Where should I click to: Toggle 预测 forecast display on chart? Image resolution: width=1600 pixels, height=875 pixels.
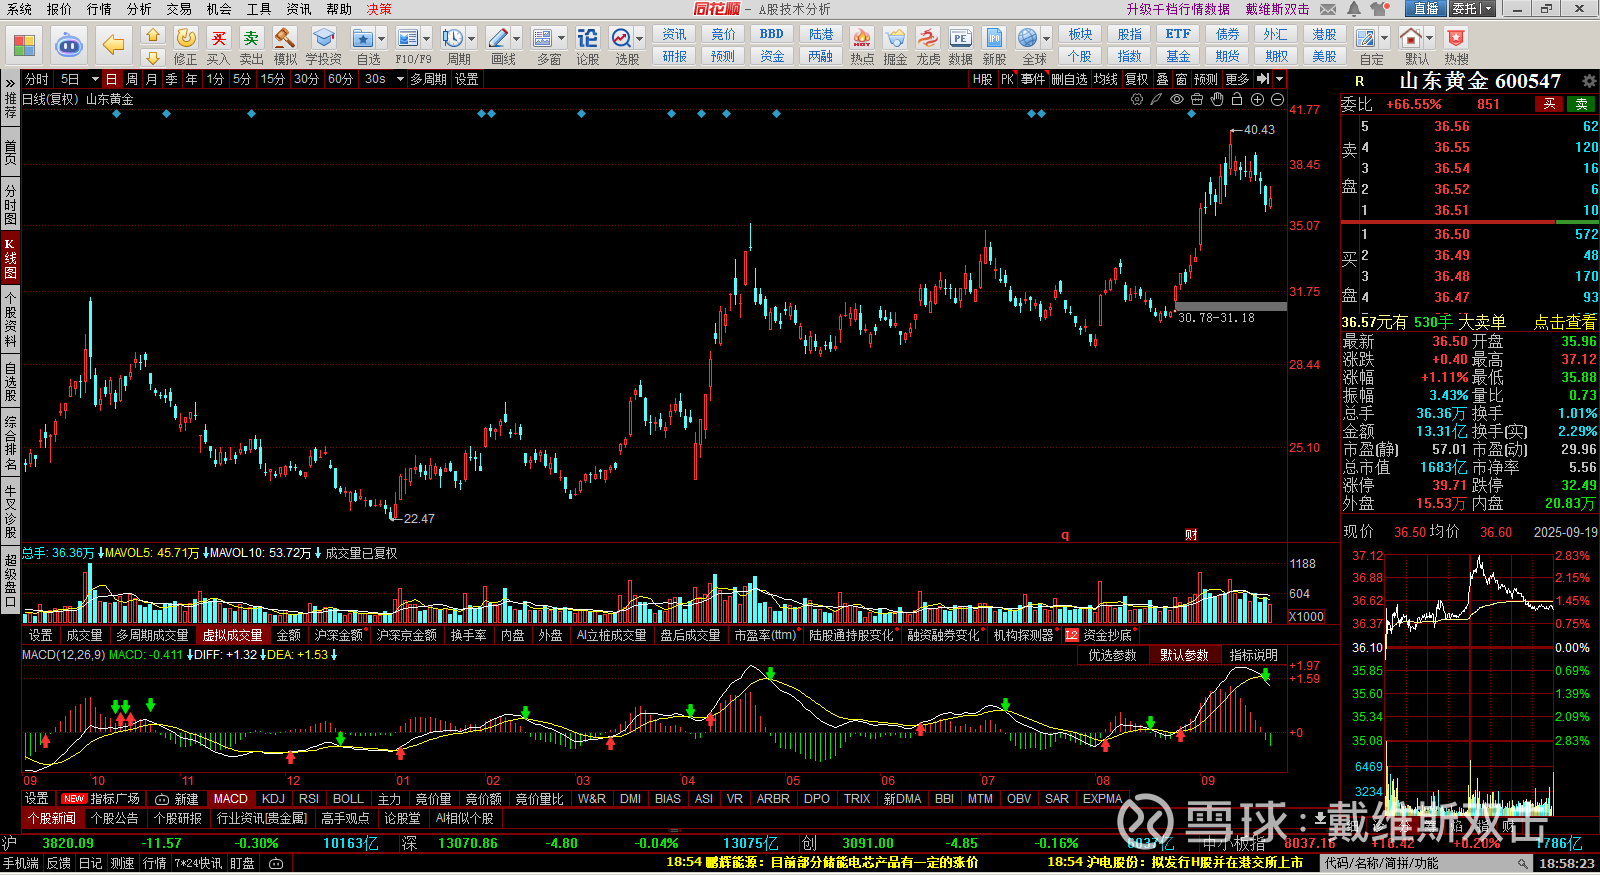coord(1206,79)
